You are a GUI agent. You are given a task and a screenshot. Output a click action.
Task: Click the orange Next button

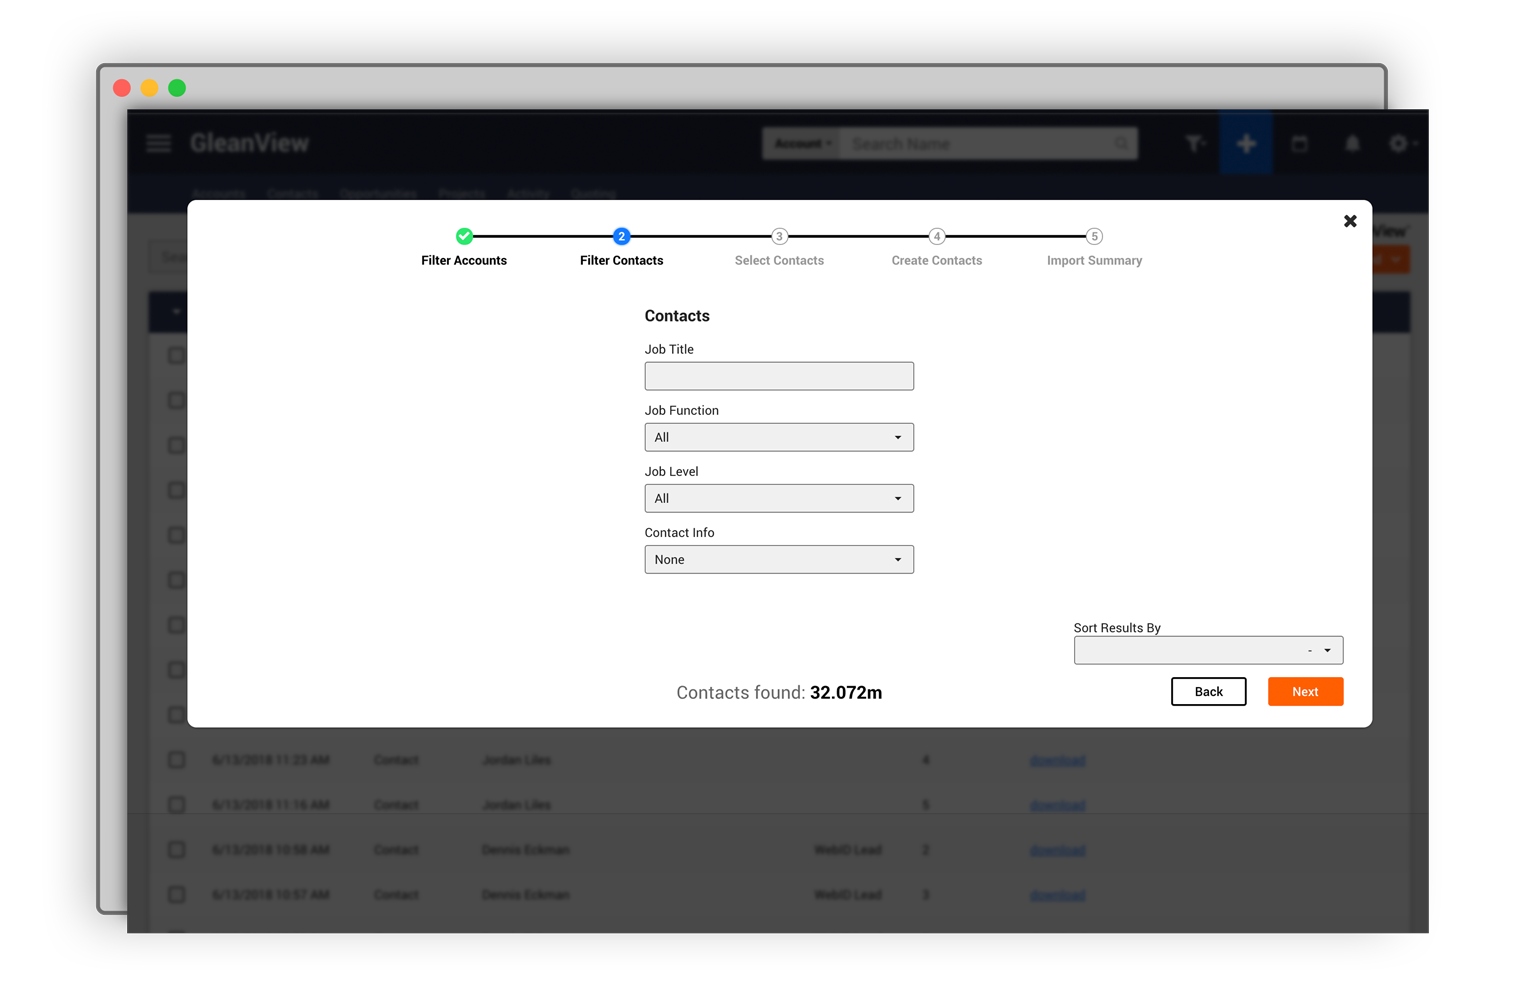click(x=1305, y=691)
